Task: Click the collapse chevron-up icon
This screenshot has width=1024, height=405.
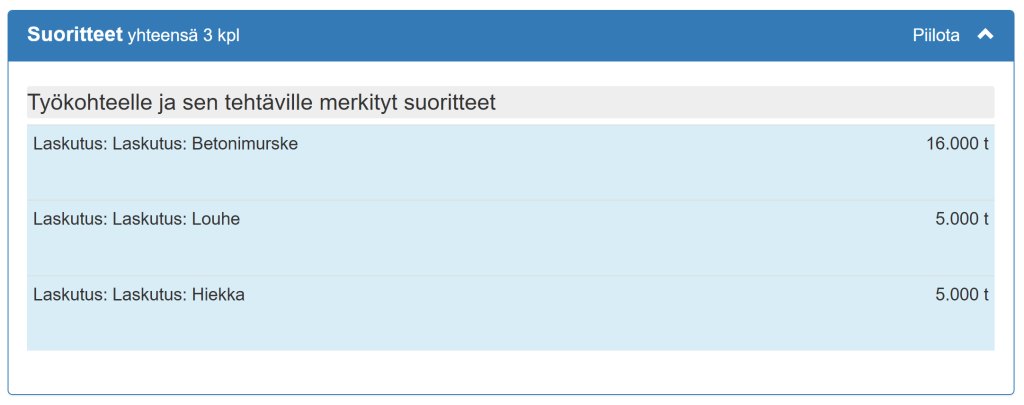Action: (x=985, y=35)
